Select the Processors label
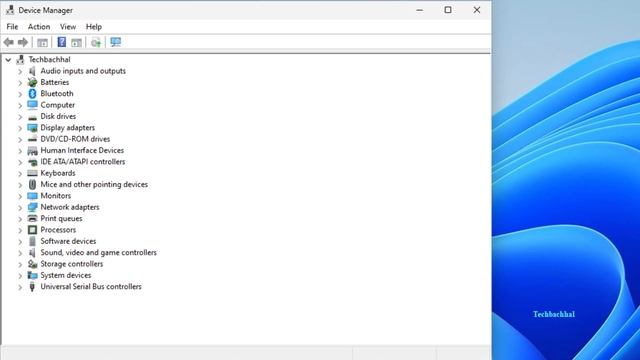The height and width of the screenshot is (360, 640). [x=58, y=230]
